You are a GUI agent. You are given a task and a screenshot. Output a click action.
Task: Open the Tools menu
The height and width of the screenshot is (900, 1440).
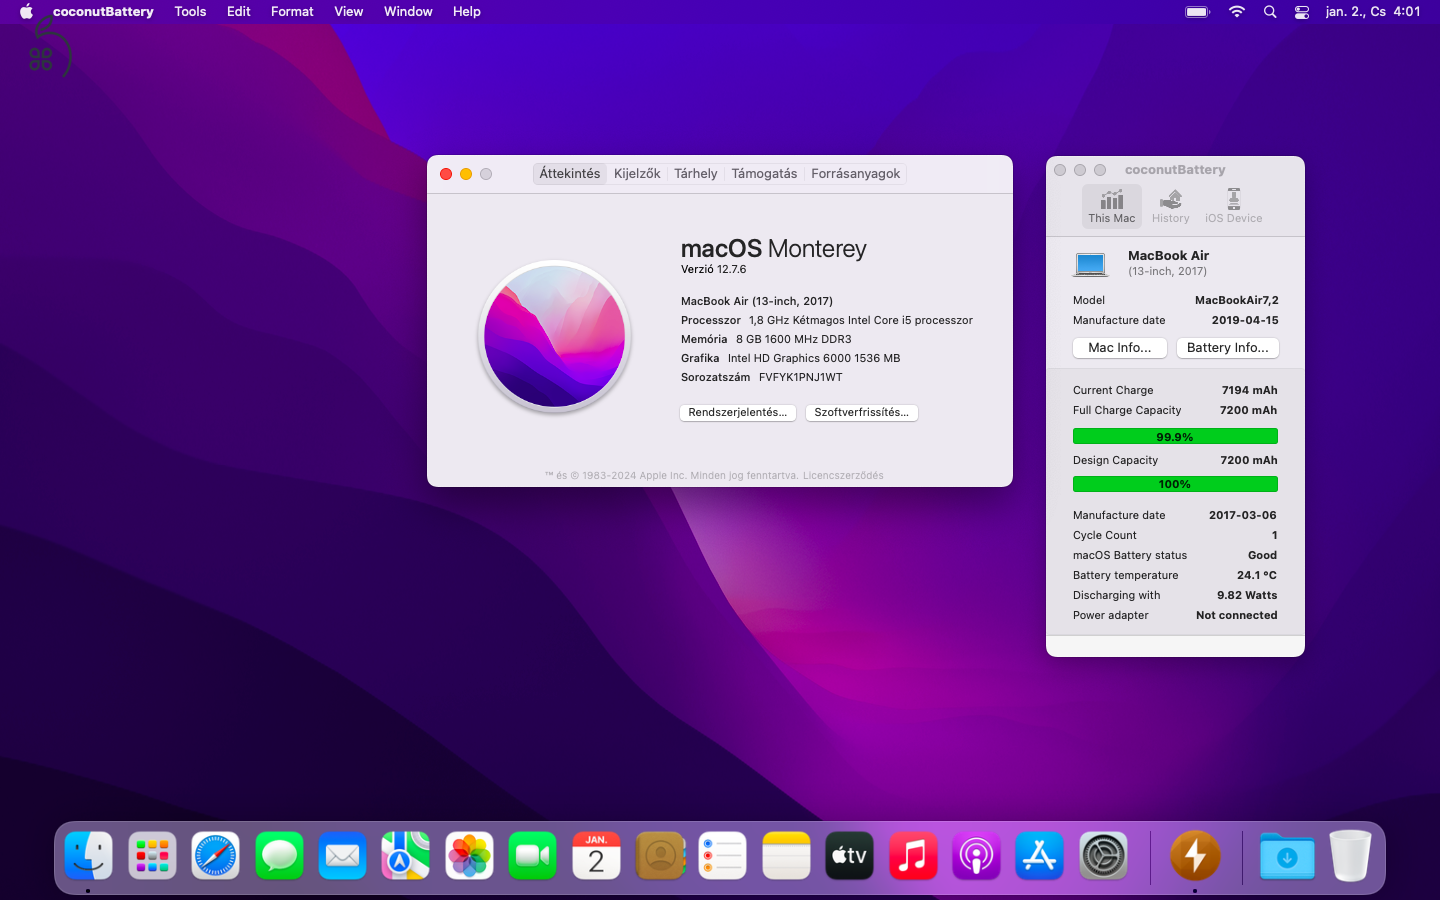190,12
